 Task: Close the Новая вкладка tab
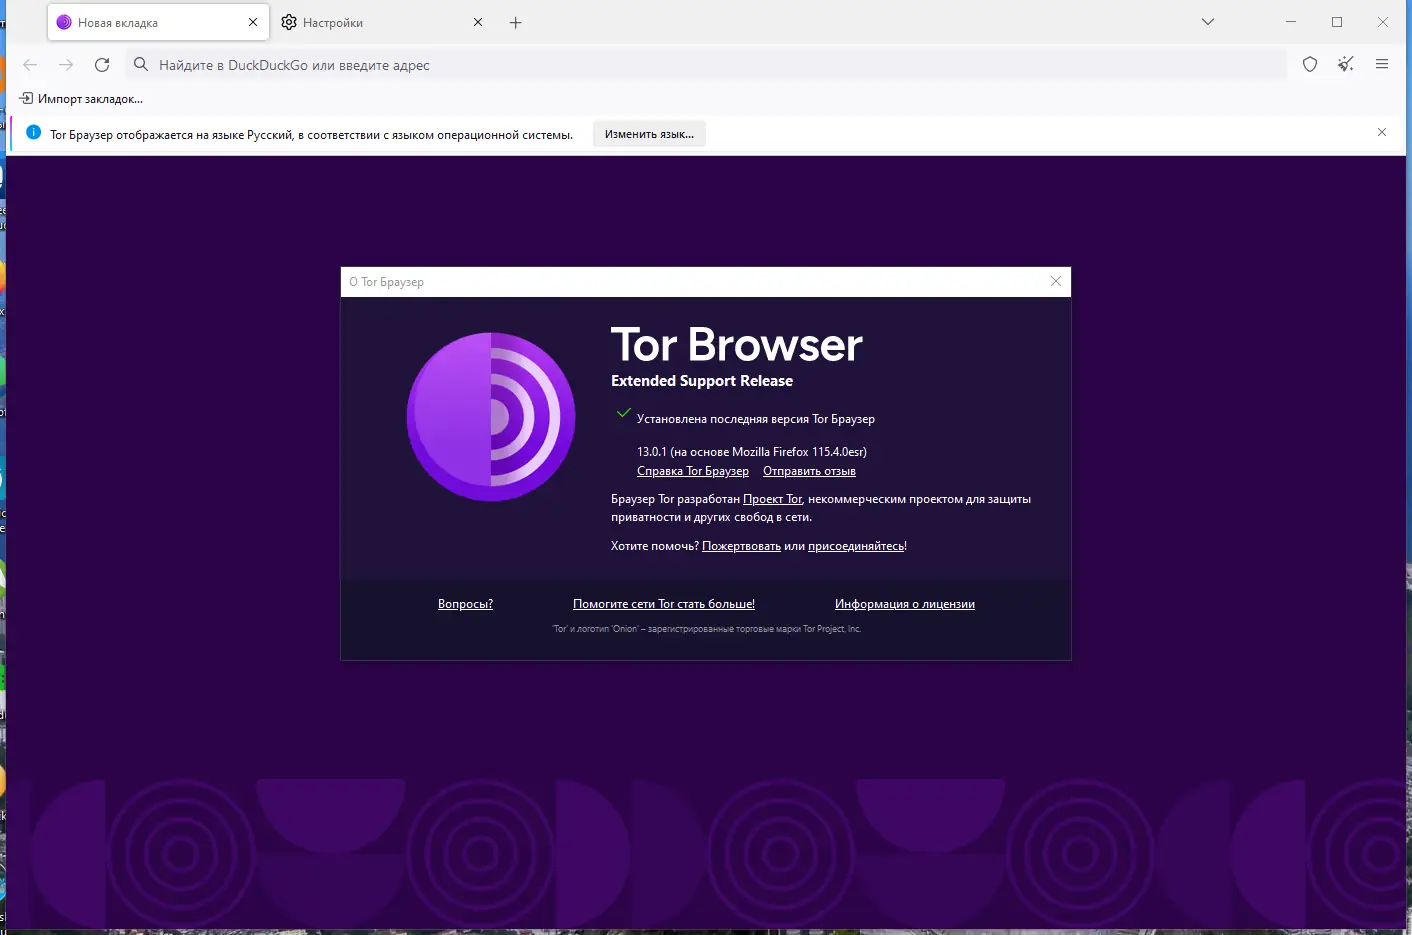[253, 22]
